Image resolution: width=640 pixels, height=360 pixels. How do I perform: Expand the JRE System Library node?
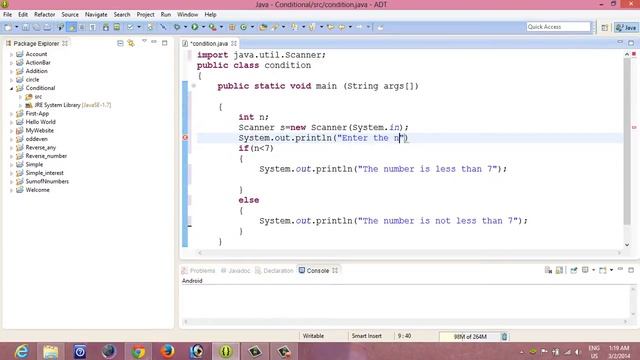tap(20, 105)
